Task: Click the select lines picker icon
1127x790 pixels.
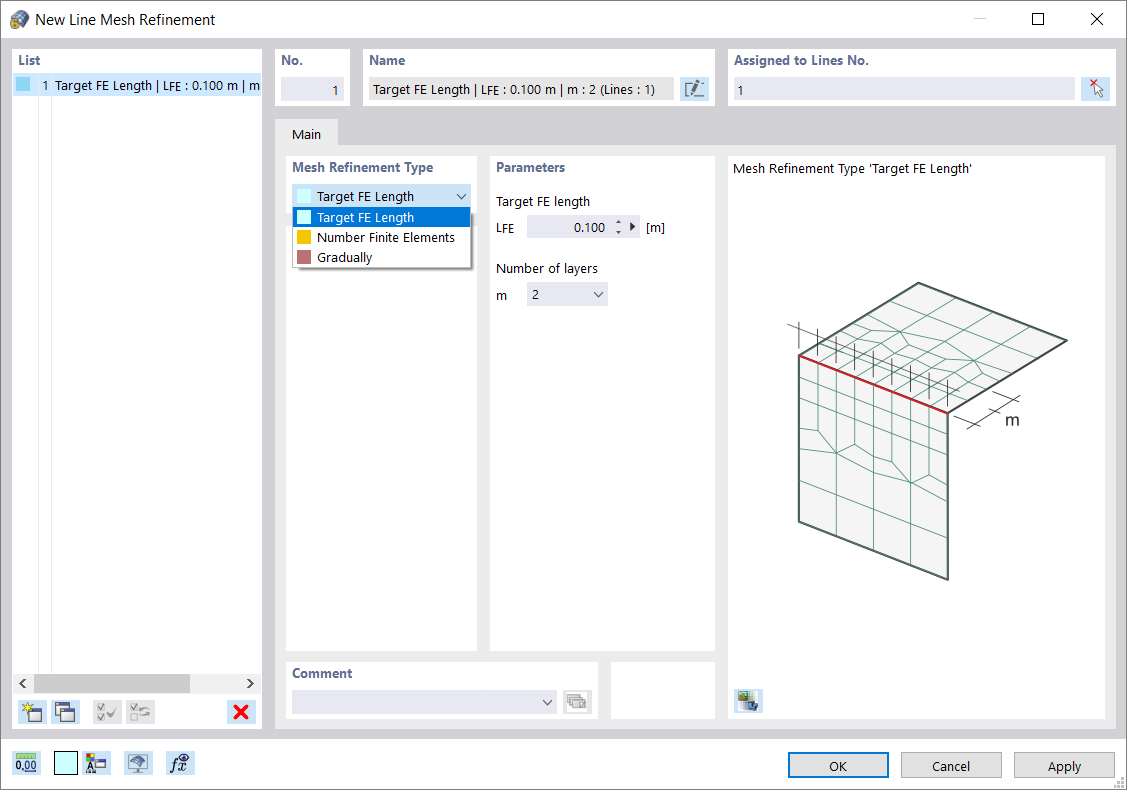Action: pyautogui.click(x=1095, y=89)
